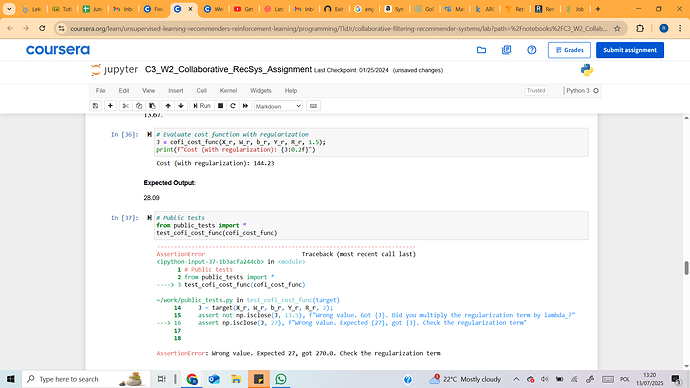Open the tab search dropdown arrow
690x388 pixels.
[x=9, y=9]
